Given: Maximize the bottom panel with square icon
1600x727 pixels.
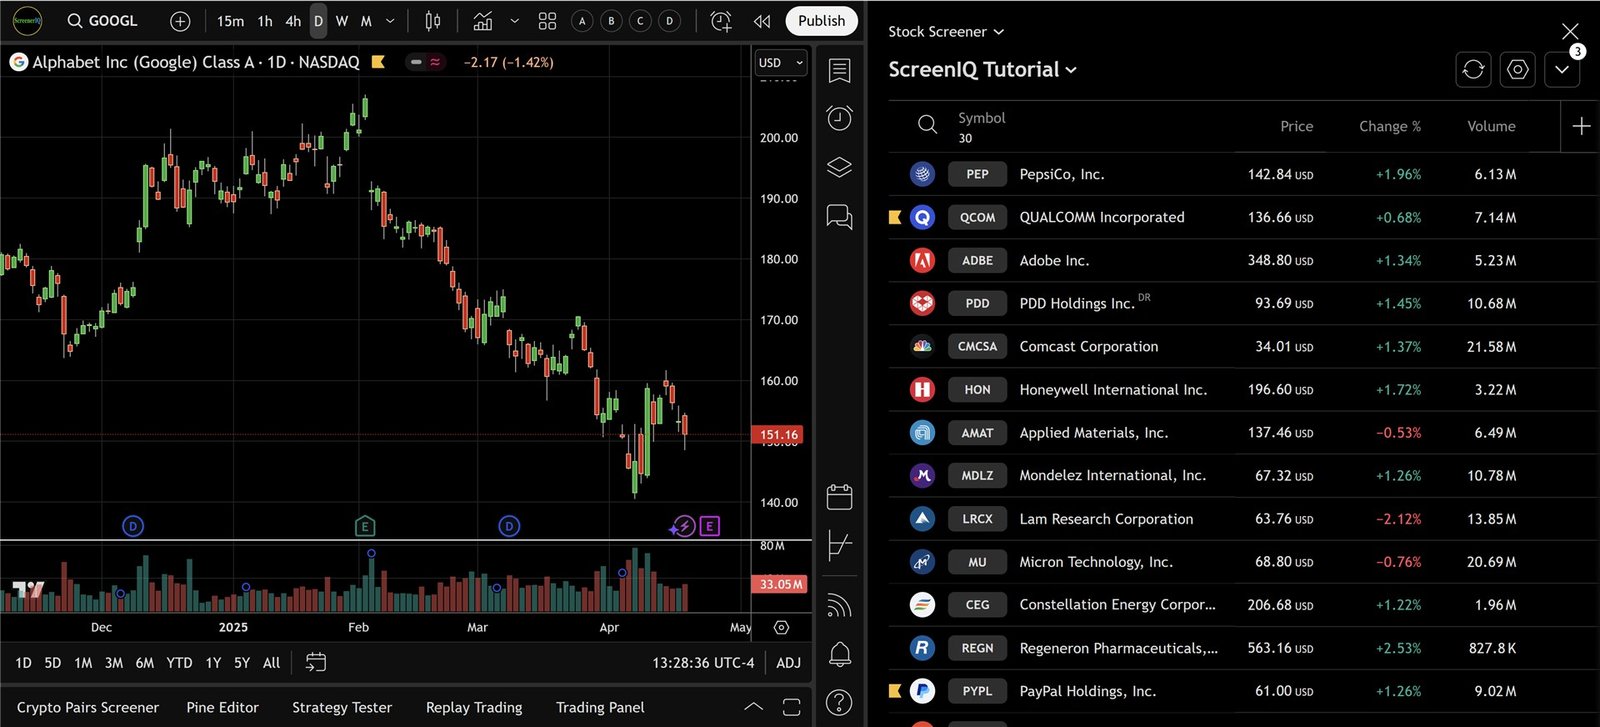Looking at the screenshot, I should [x=791, y=707].
